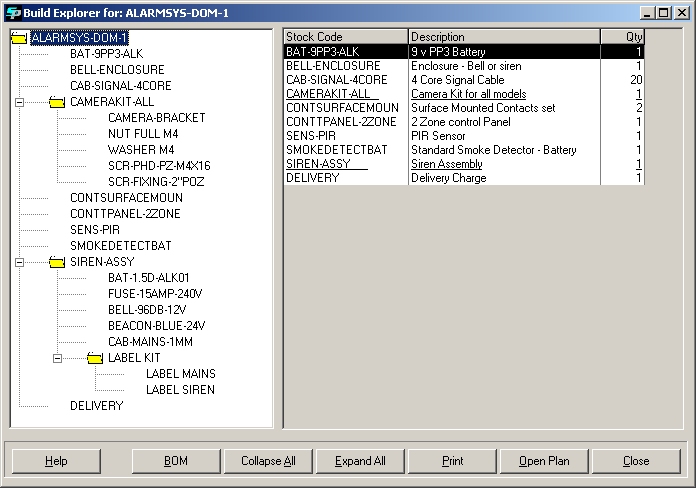Screen dimensions: 696x488
Task: Sort by the Stock Code column header
Action: (345, 37)
